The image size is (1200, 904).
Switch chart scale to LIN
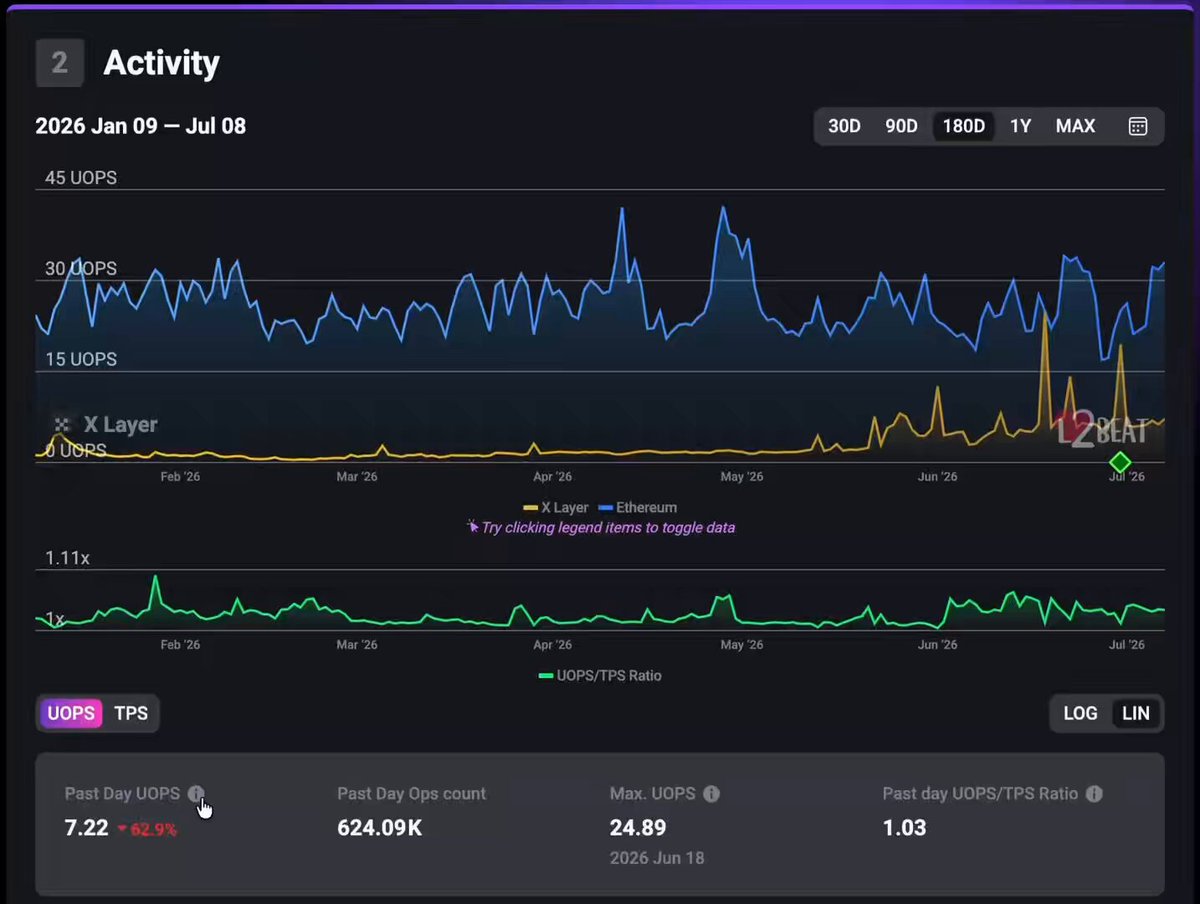tap(1136, 713)
